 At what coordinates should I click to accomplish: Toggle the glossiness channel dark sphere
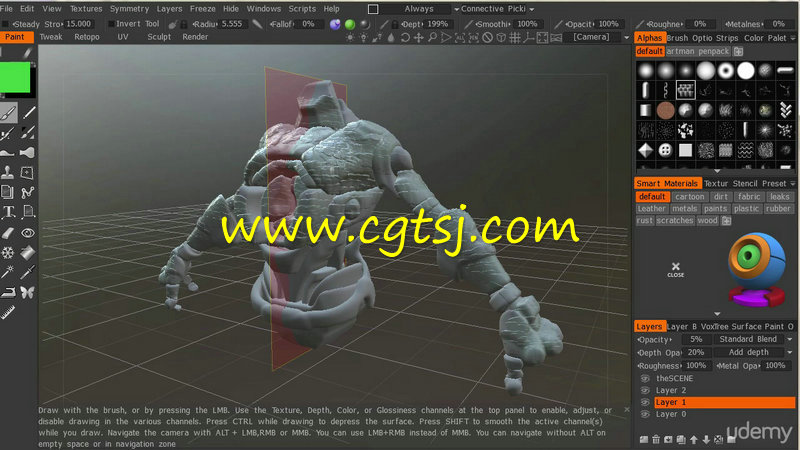coord(365,24)
